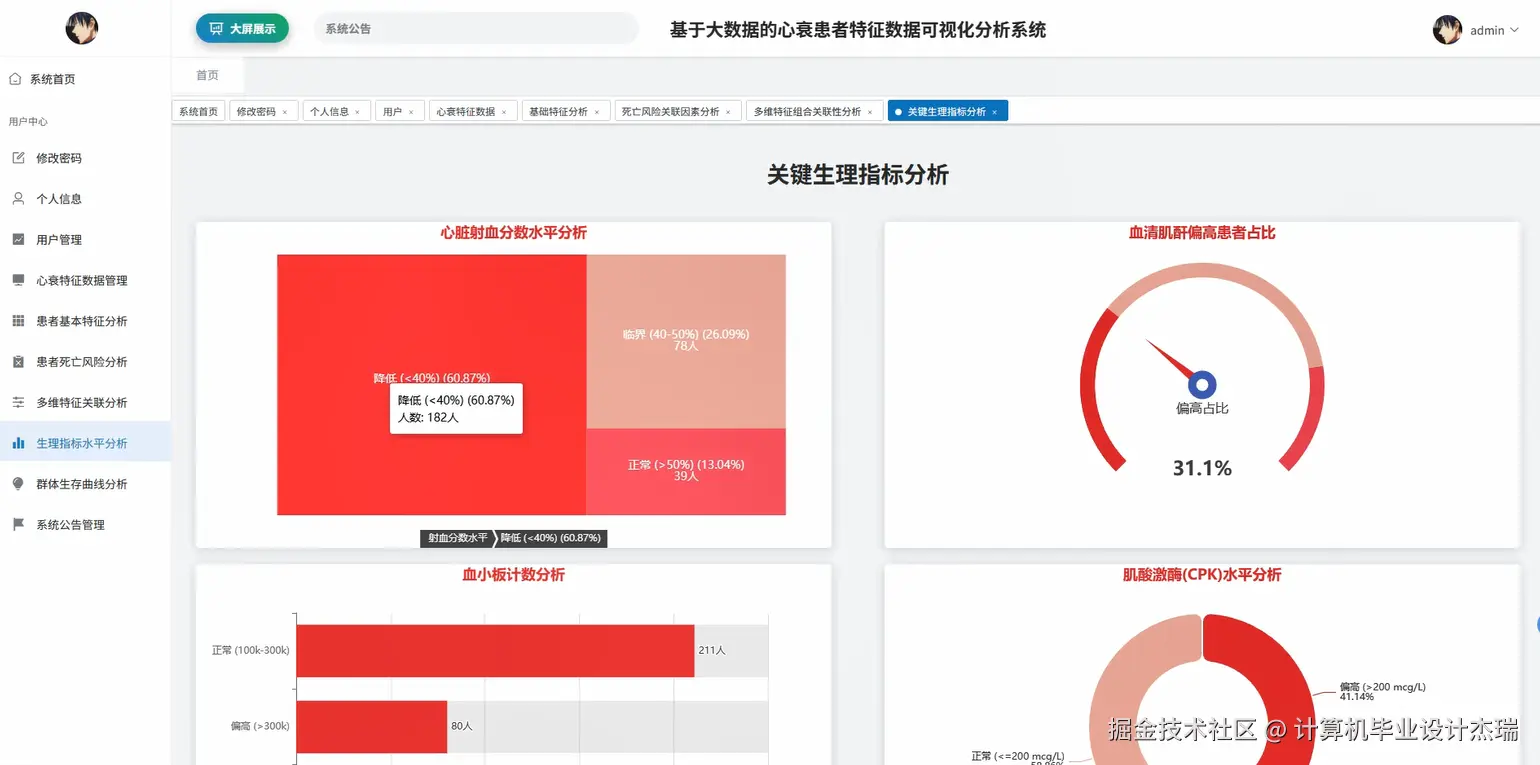Click the sidebar avatar at top left
1540x765 pixels.
point(82,28)
